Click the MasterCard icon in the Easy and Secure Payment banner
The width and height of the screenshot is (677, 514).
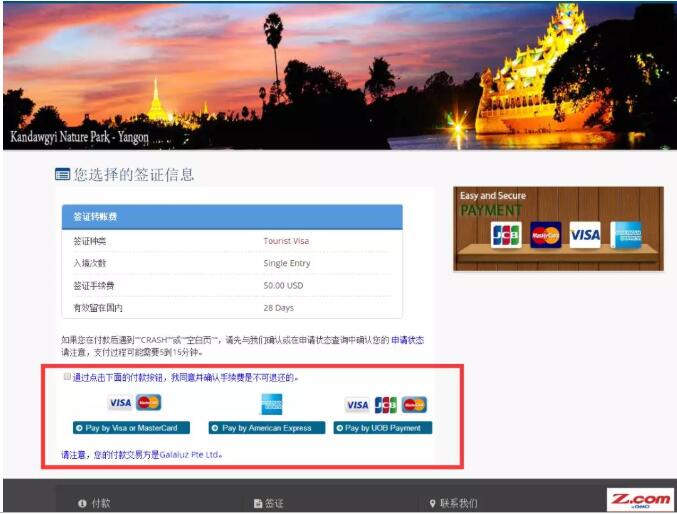click(546, 235)
